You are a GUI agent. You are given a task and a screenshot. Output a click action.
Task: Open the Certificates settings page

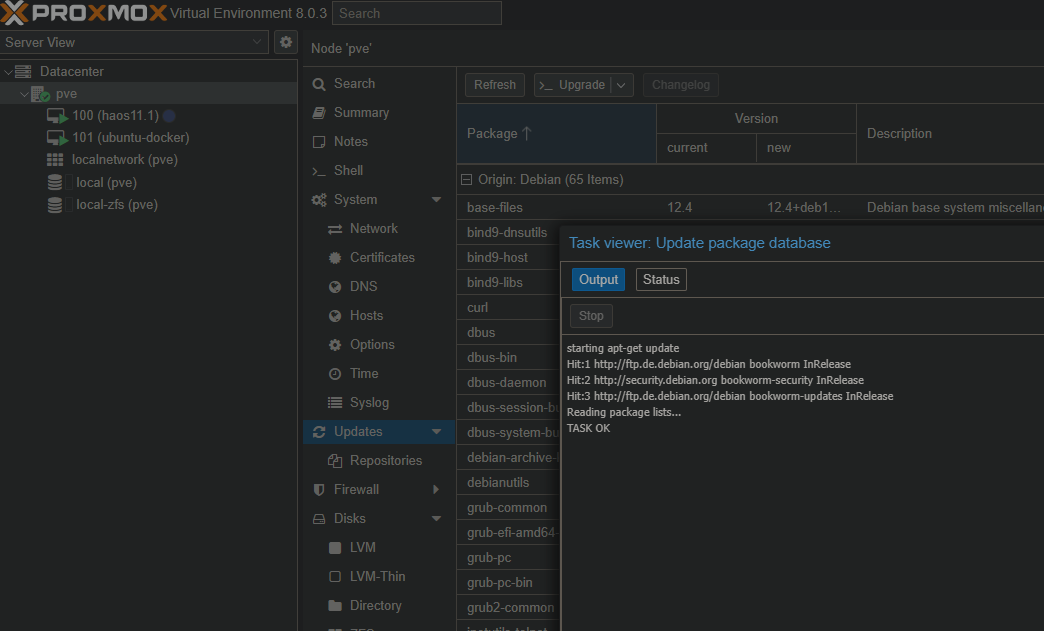pos(381,258)
